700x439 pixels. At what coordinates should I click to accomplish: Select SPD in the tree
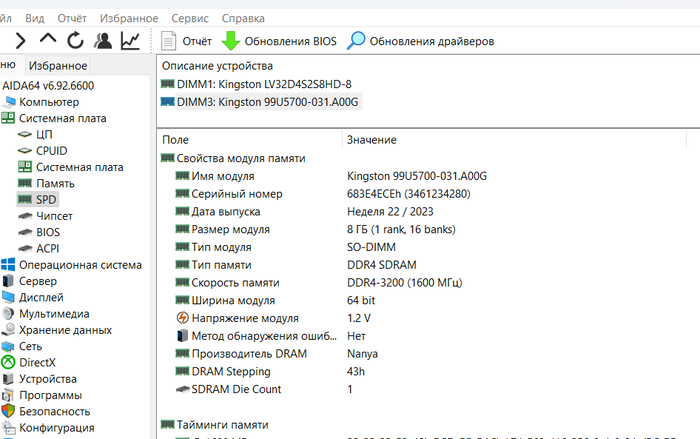(x=46, y=200)
